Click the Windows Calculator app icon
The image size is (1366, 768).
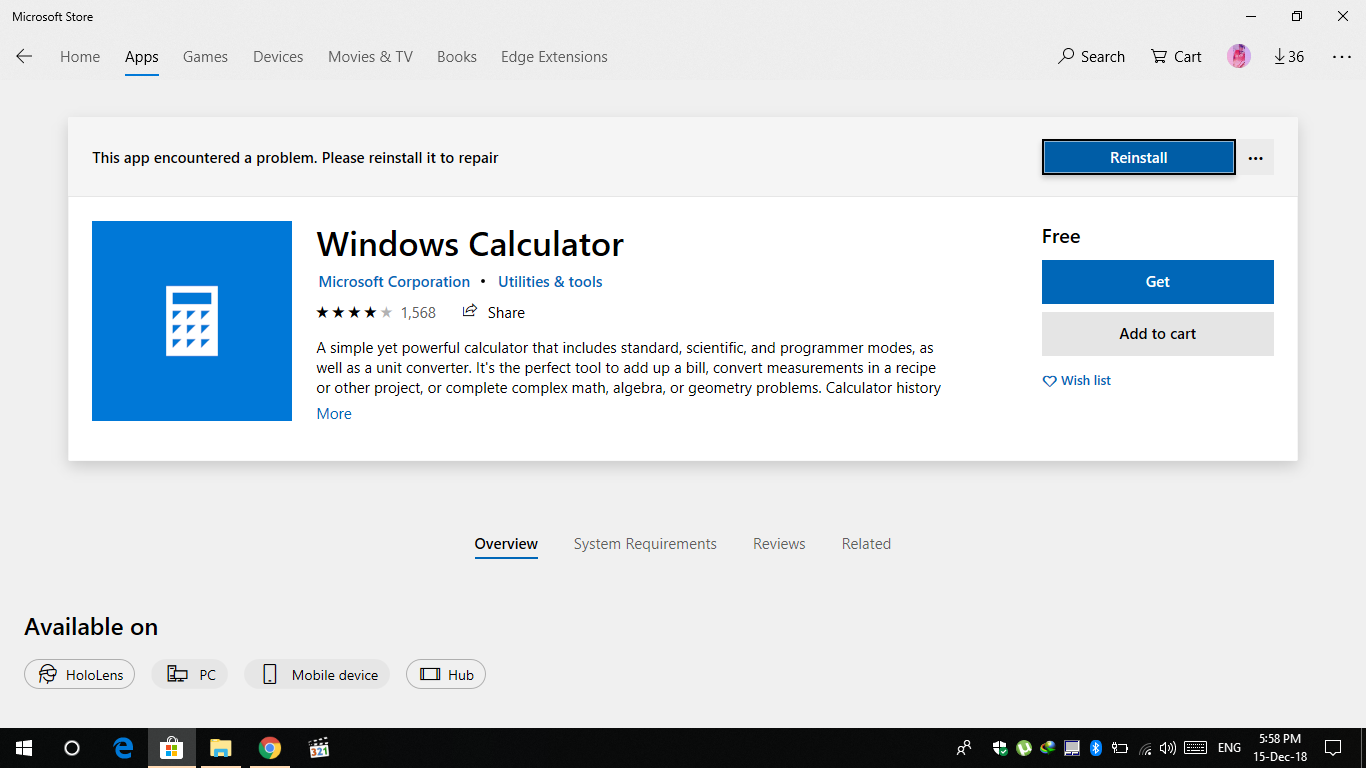(192, 321)
